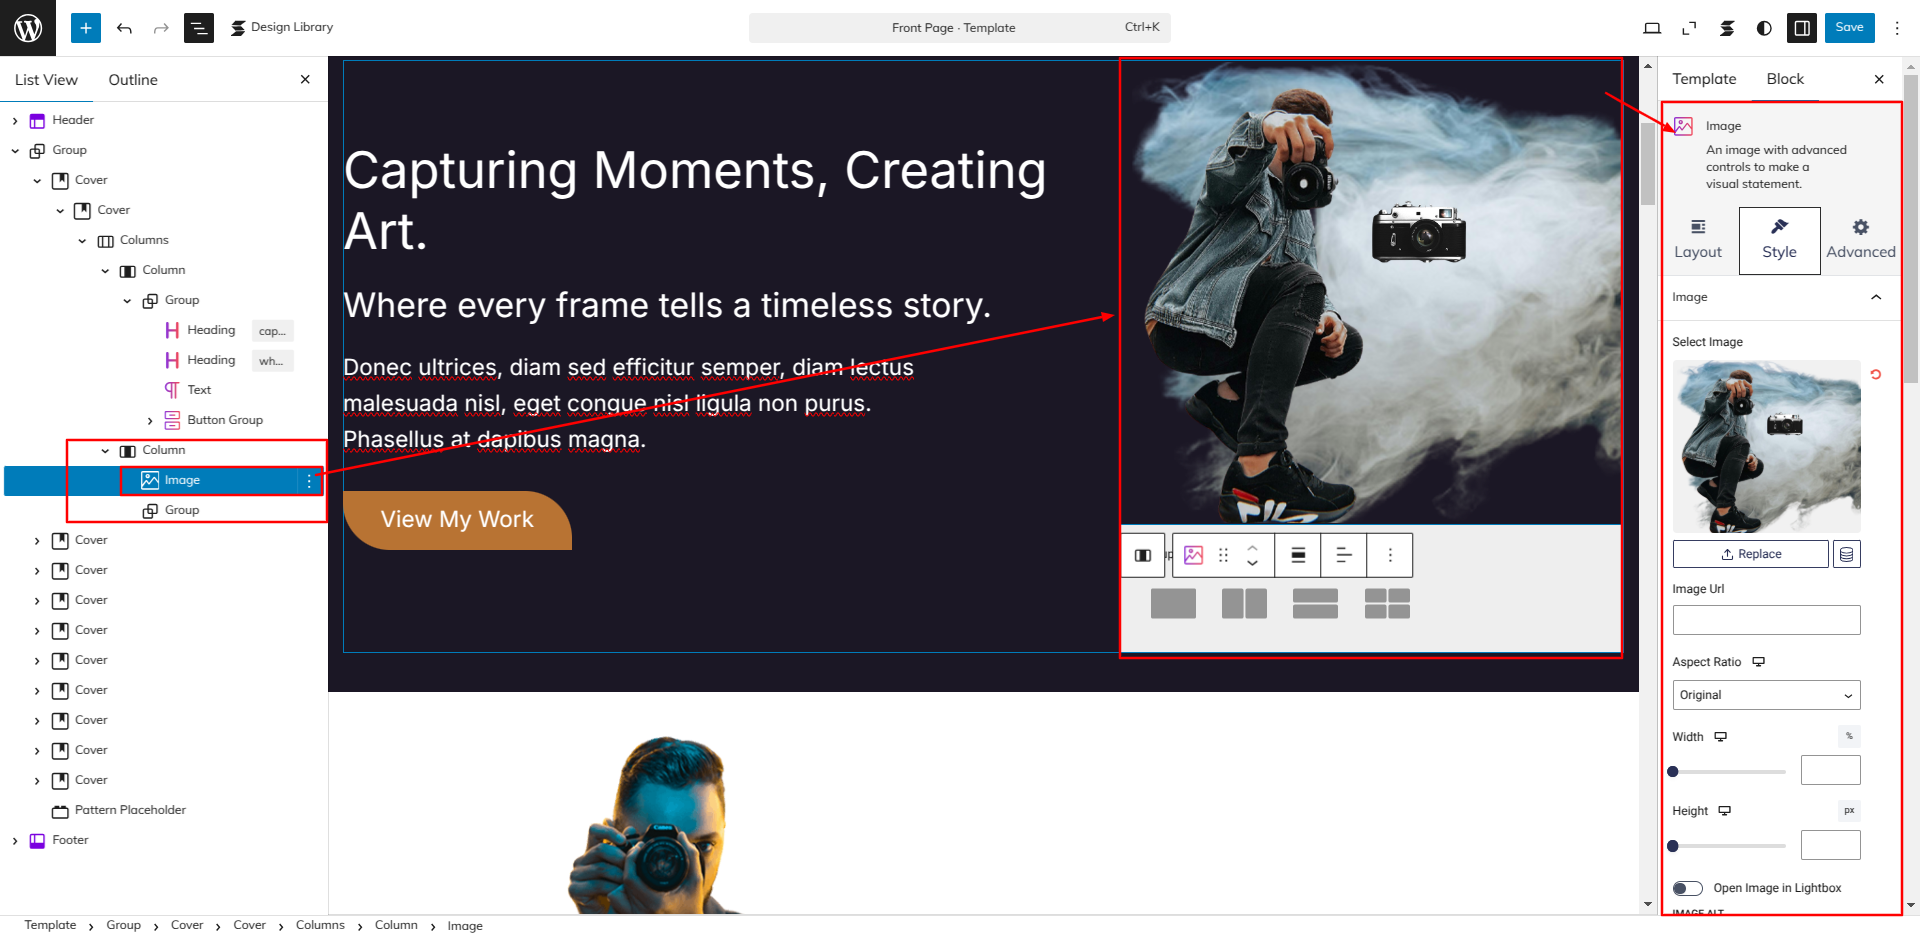The height and width of the screenshot is (938, 1920).
Task: Close the list view panel
Action: pos(305,79)
